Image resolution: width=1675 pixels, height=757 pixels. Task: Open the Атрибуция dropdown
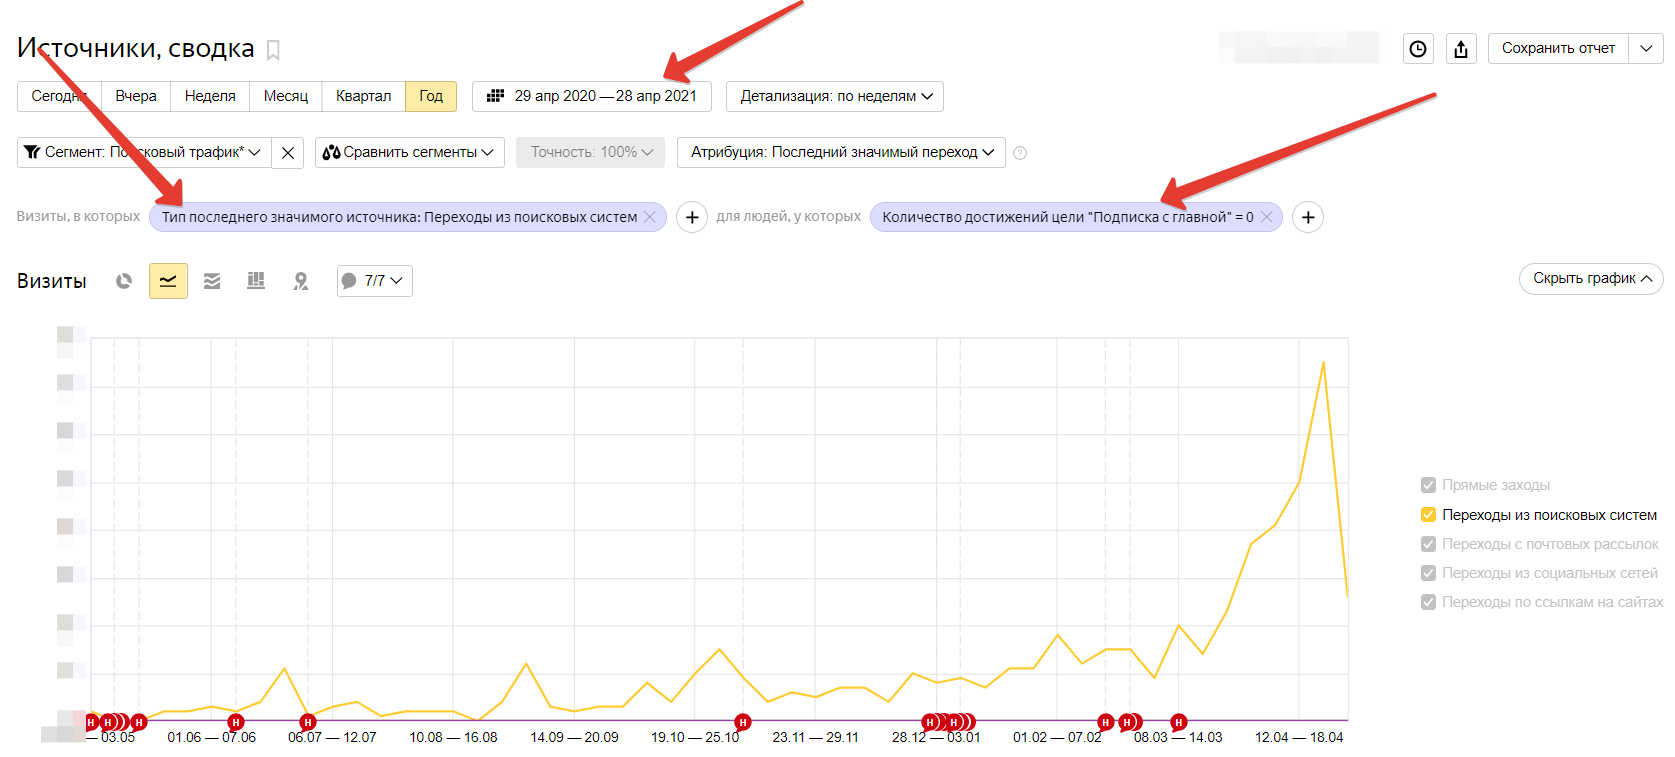click(x=841, y=152)
